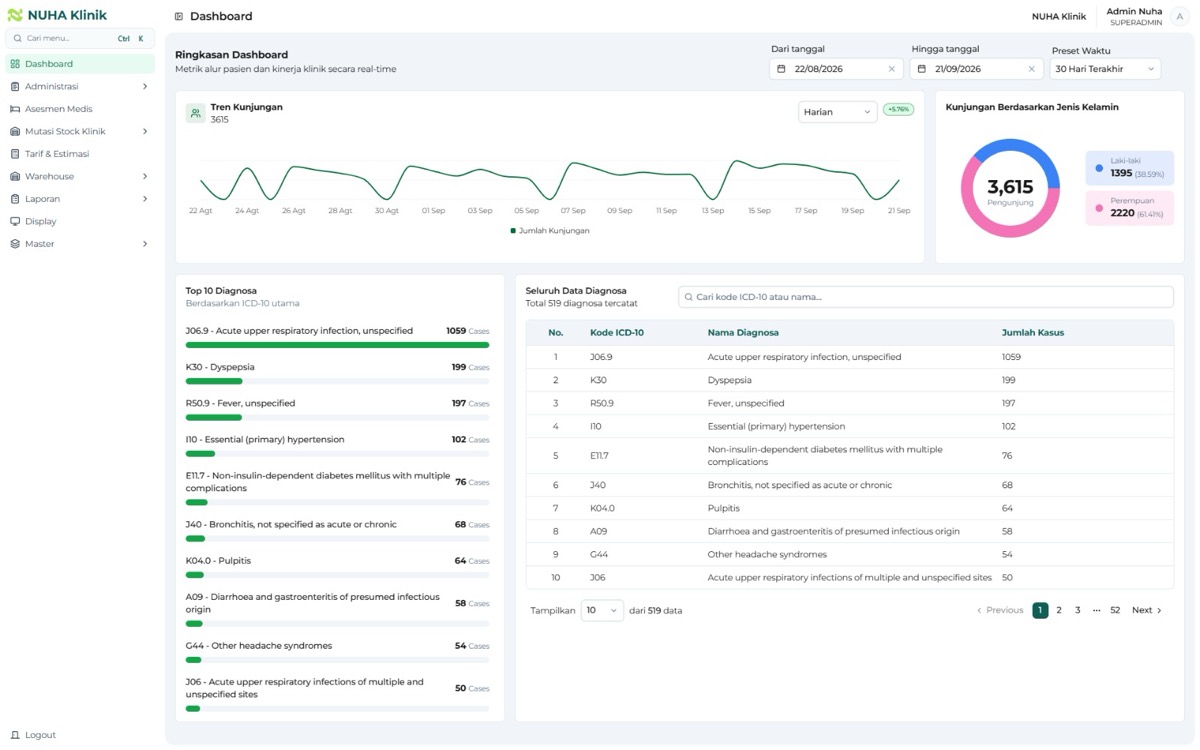The image size is (1200, 750).
Task: Open the Harian interval dropdown
Action: (x=837, y=112)
